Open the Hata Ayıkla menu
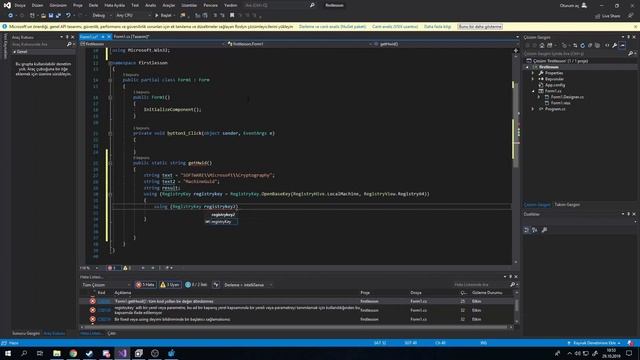 (x=115, y=5)
